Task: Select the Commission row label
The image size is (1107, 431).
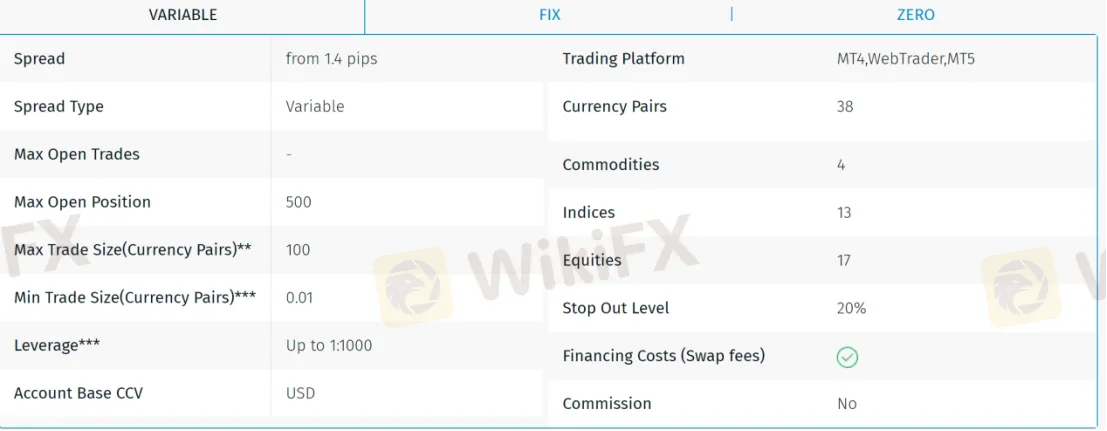Action: 606,404
